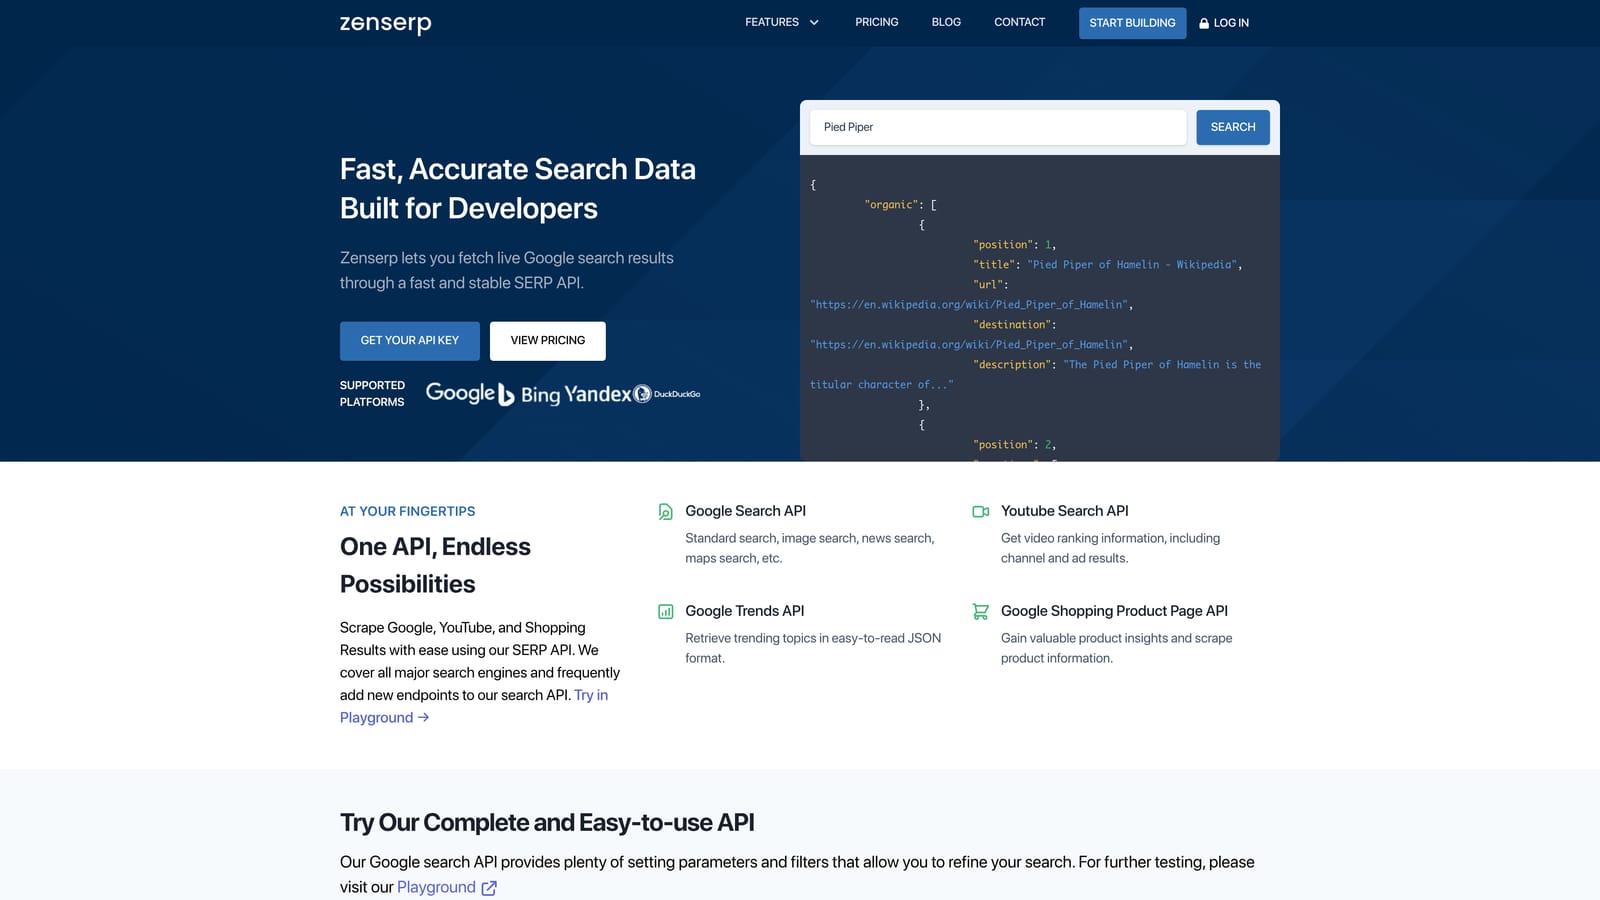The width and height of the screenshot is (1600, 900).
Task: Click the AT YOUR FINGERTIPS label
Action: pos(407,511)
